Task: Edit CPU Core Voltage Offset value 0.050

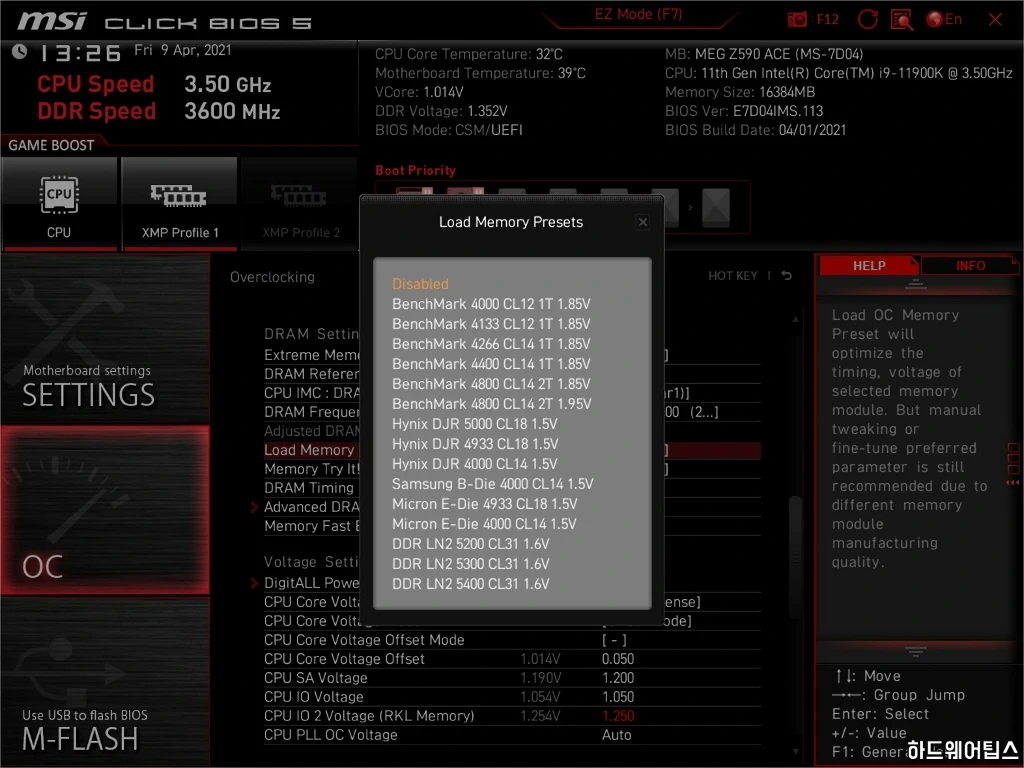Action: click(x=618, y=660)
